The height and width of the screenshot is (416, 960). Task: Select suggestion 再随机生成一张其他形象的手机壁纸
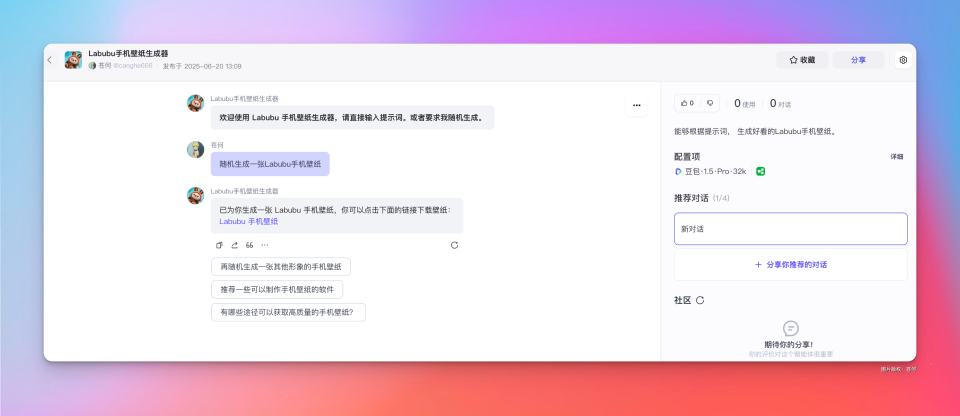tap(281, 267)
